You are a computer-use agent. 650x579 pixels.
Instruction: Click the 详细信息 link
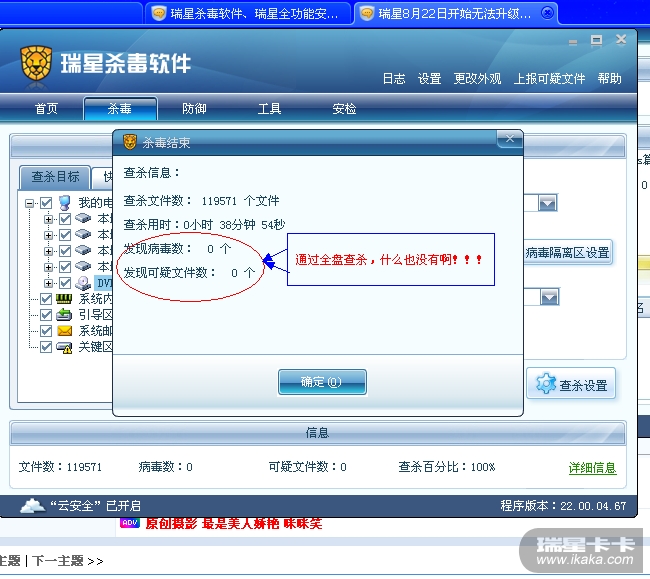592,468
